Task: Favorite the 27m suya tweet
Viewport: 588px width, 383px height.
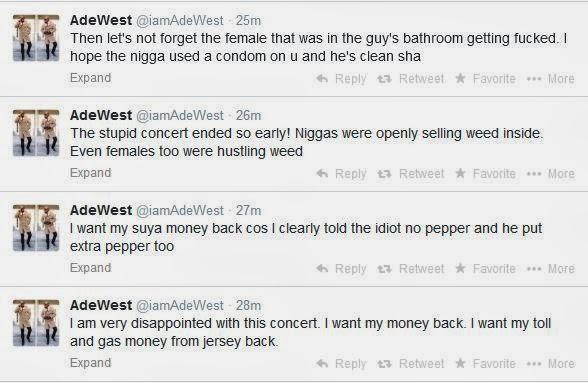Action: [x=485, y=269]
